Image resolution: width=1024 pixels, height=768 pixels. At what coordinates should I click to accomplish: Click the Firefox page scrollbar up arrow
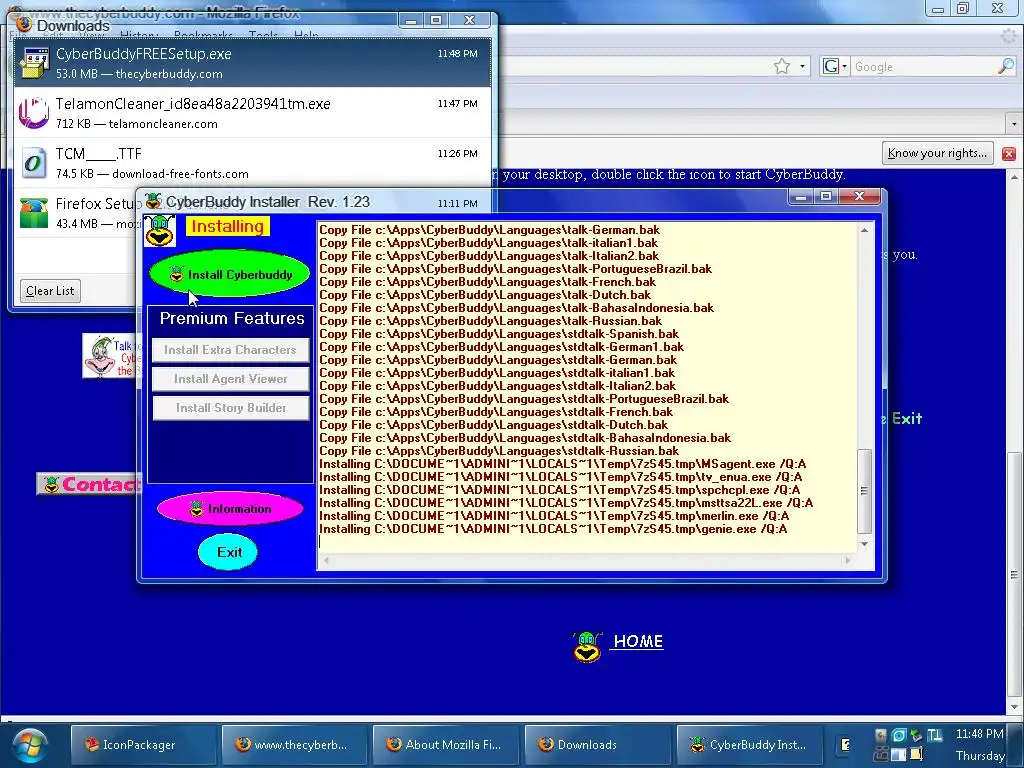tap(1014, 177)
